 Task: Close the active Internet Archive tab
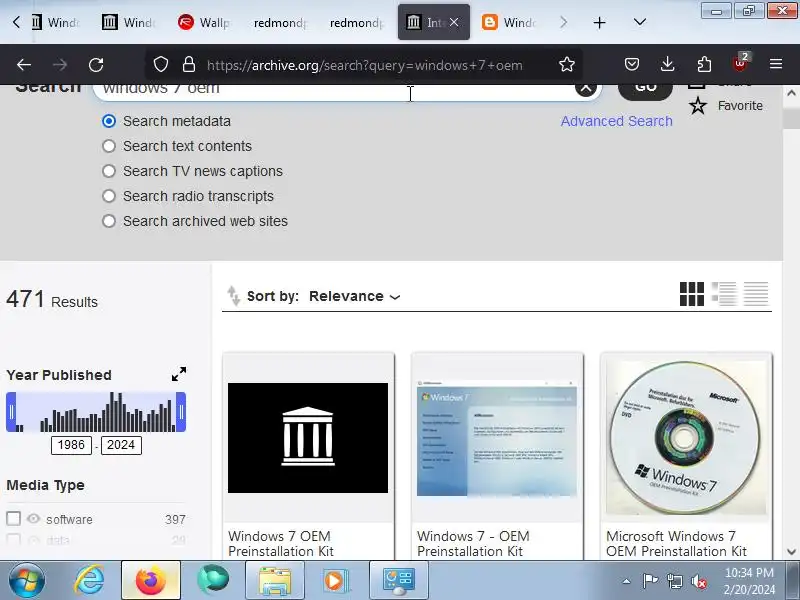454,22
